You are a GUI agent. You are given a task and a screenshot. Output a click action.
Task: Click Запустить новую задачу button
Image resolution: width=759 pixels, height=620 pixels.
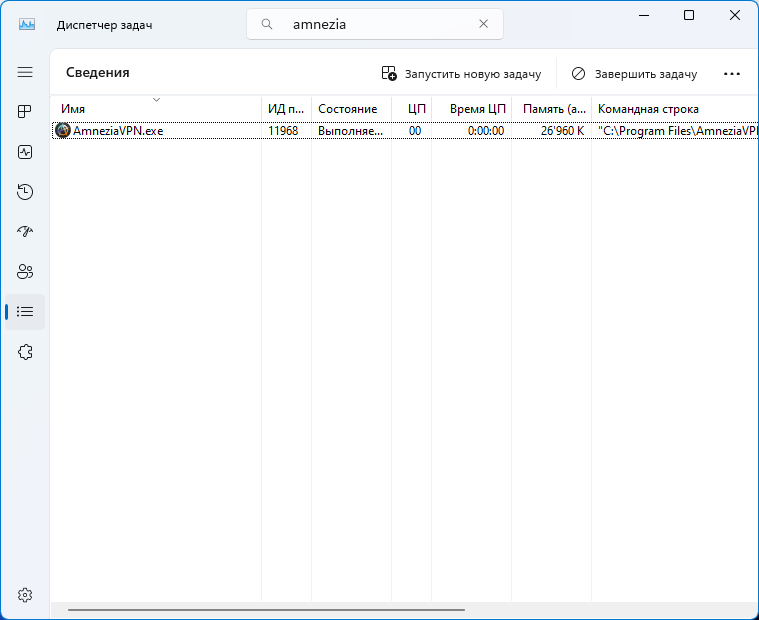click(461, 74)
